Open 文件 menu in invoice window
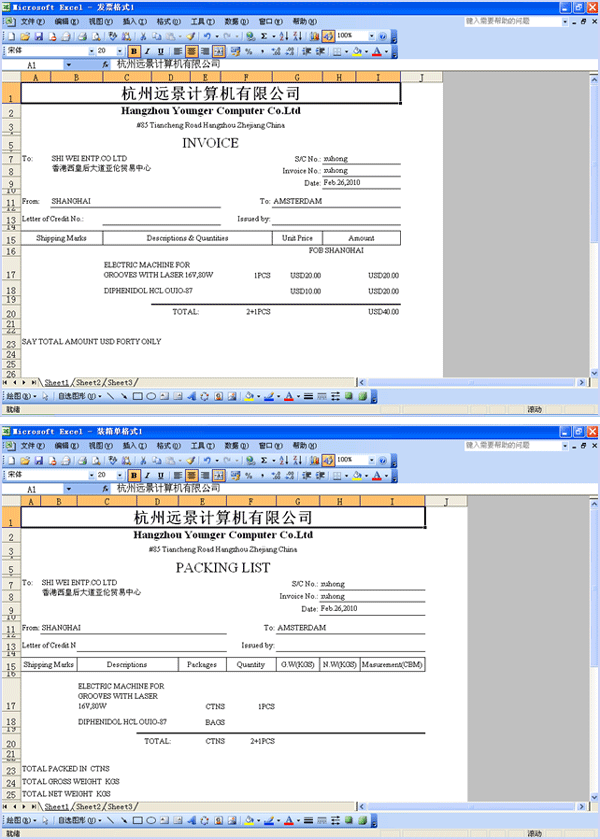This screenshot has width=600, height=839. pyautogui.click(x=33, y=21)
